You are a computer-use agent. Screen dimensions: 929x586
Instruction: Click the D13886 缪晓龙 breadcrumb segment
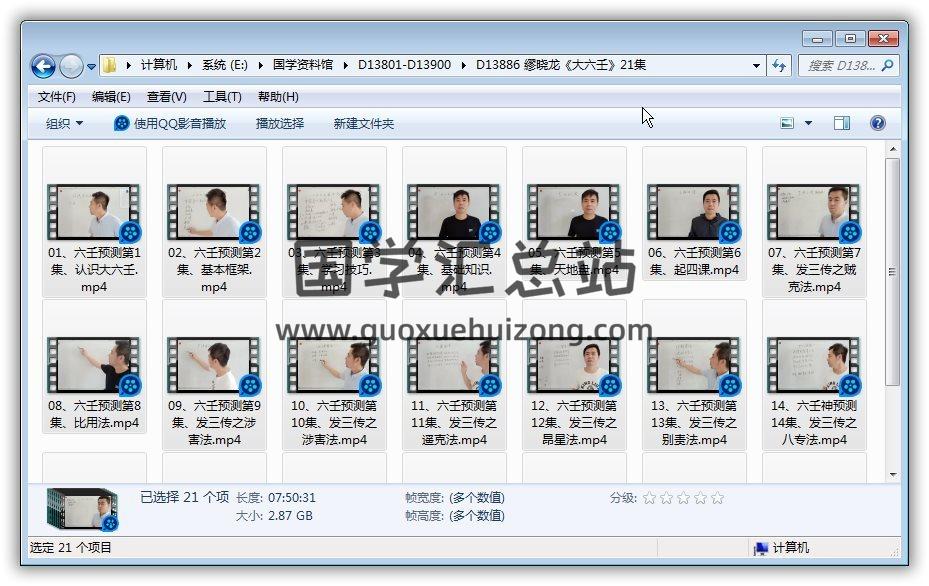[x=560, y=65]
